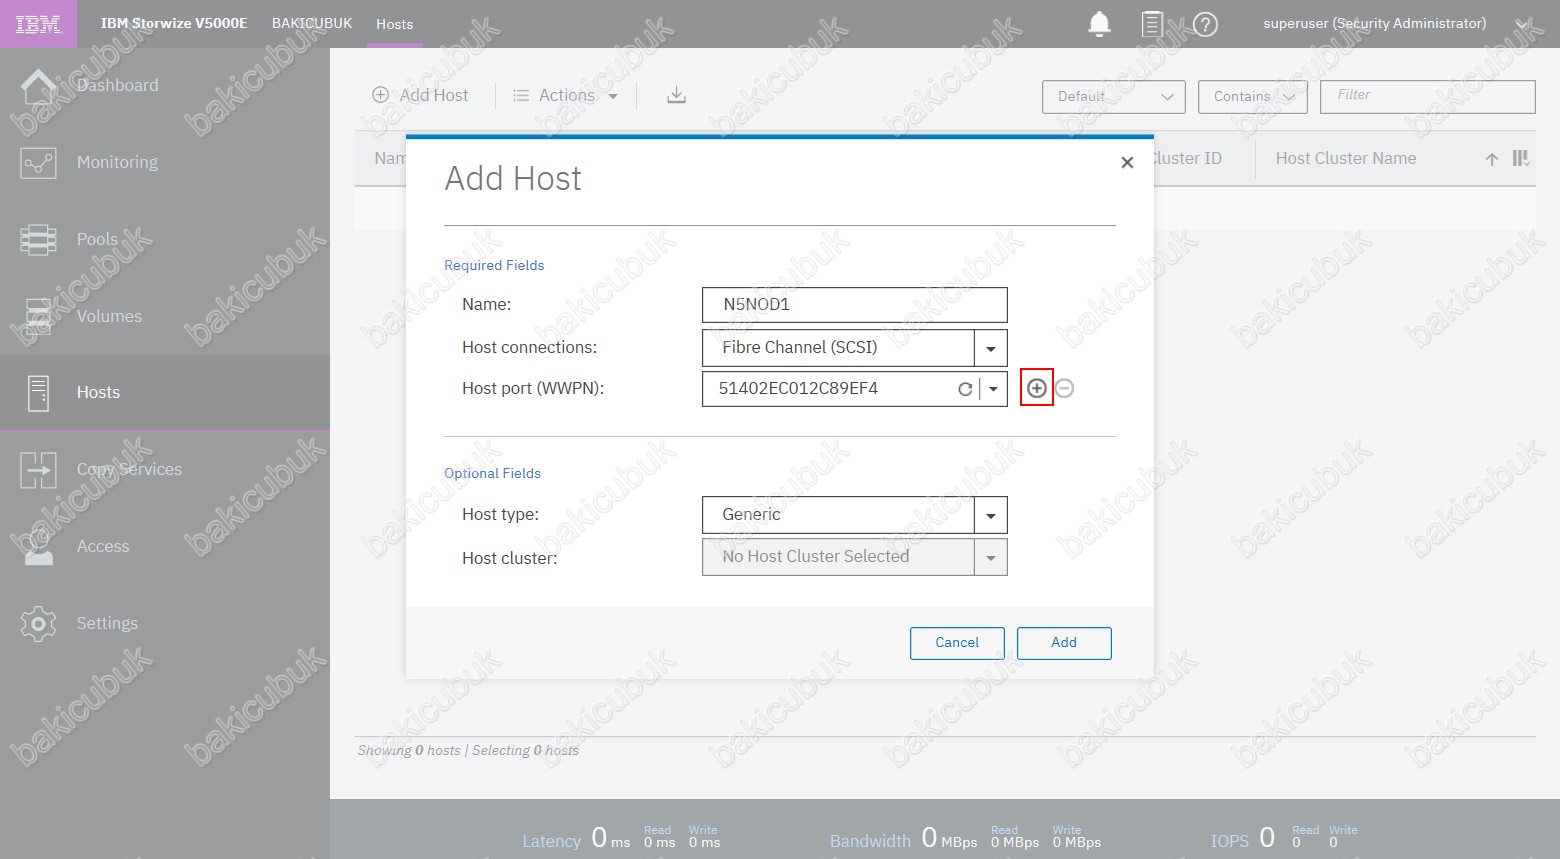Open the running tasks clipboard icon
The image size is (1560, 859).
coord(1152,23)
